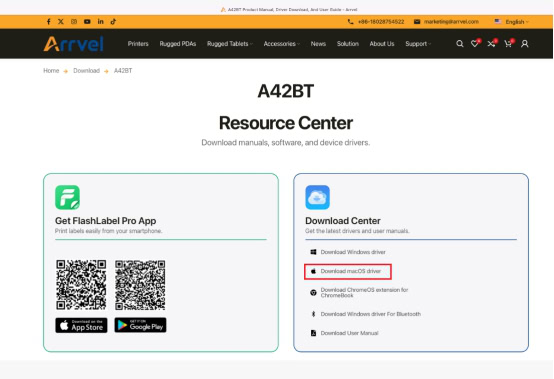The height and width of the screenshot is (379, 554).
Task: Click the Chrome logo icon
Action: [313, 292]
